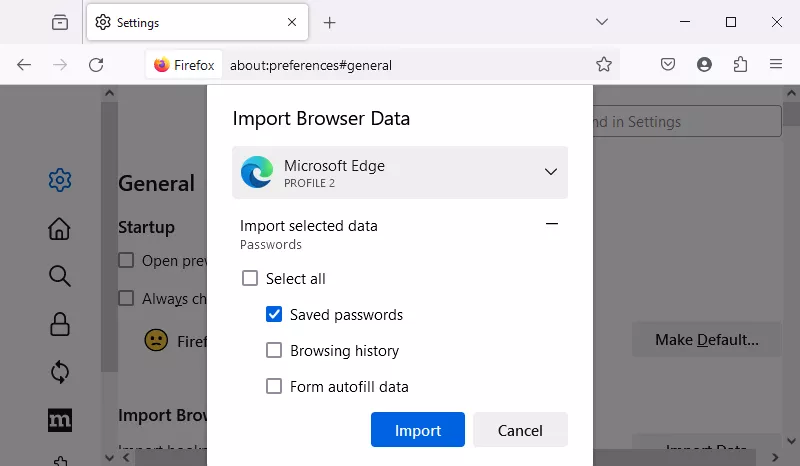
Task: Reload the current page
Action: [x=96, y=65]
